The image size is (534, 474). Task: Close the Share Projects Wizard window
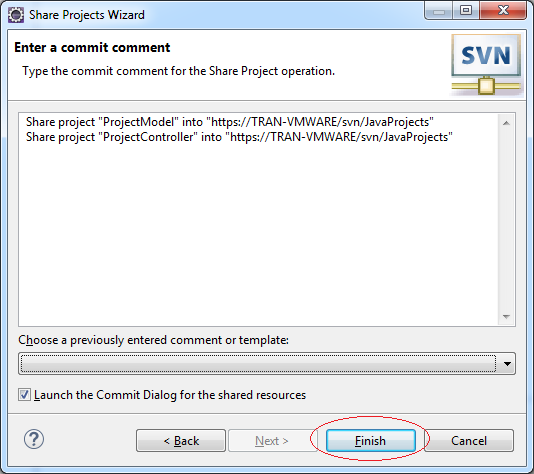[x=503, y=11]
